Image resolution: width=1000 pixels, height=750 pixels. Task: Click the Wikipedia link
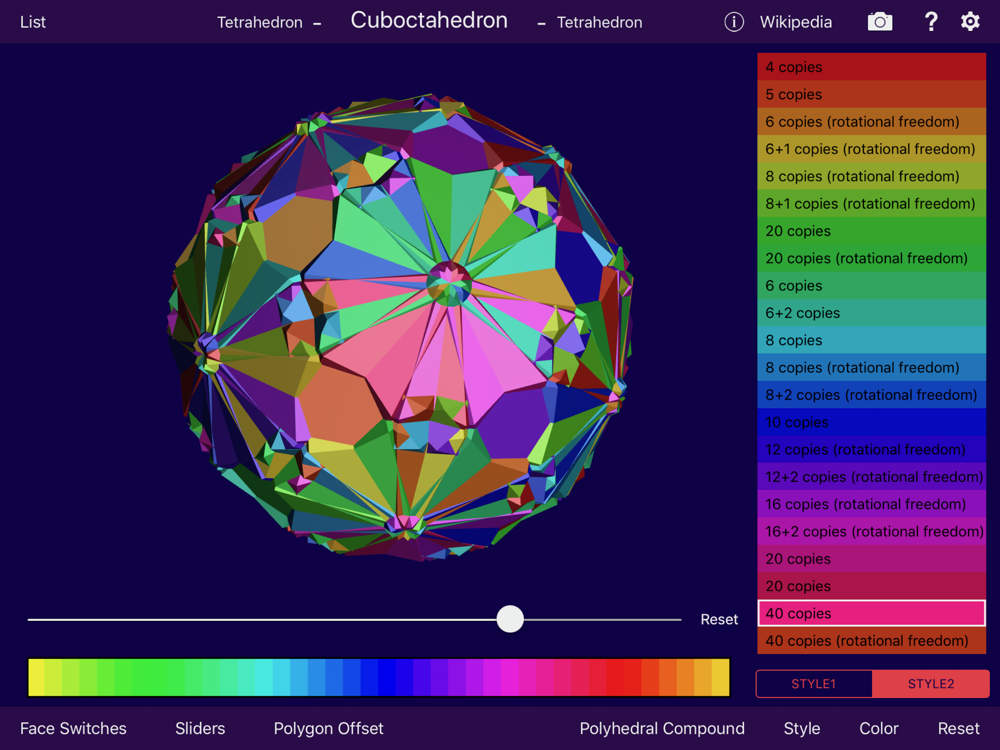[x=796, y=22]
